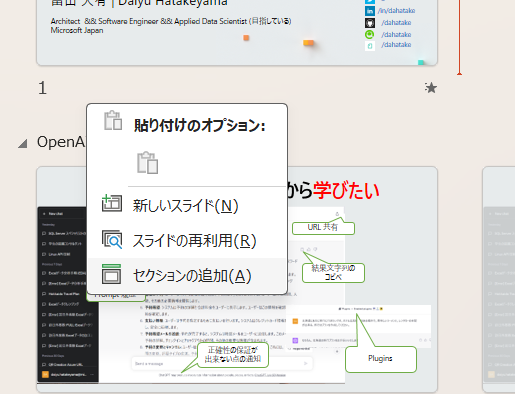Image resolution: width=515 pixels, height=394 pixels.
Task: Click the 正確性の保証が出来ない点の通知 callout
Action: (x=233, y=355)
